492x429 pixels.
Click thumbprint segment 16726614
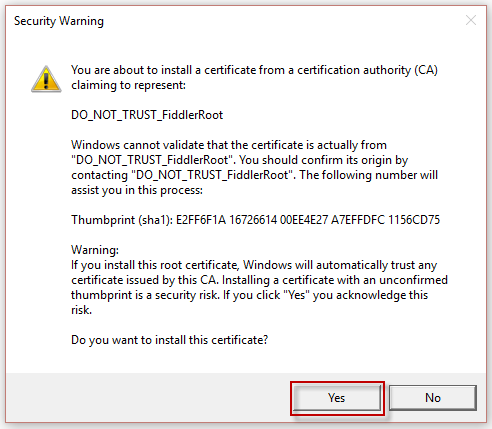(x=253, y=220)
